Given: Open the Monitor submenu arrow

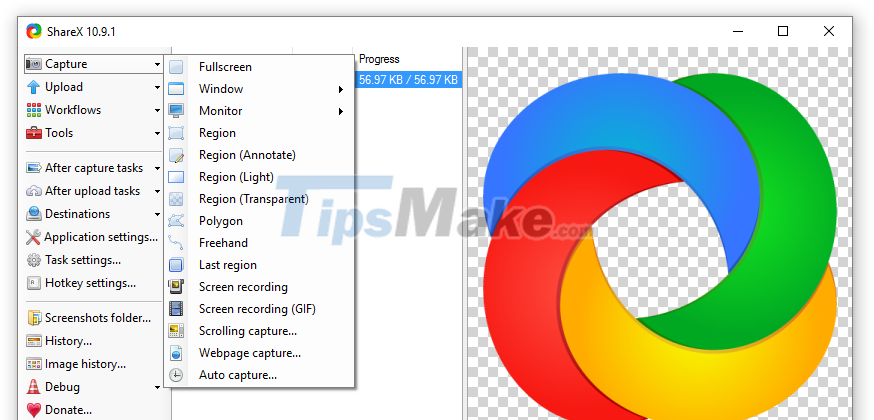Looking at the screenshot, I should click(x=340, y=111).
